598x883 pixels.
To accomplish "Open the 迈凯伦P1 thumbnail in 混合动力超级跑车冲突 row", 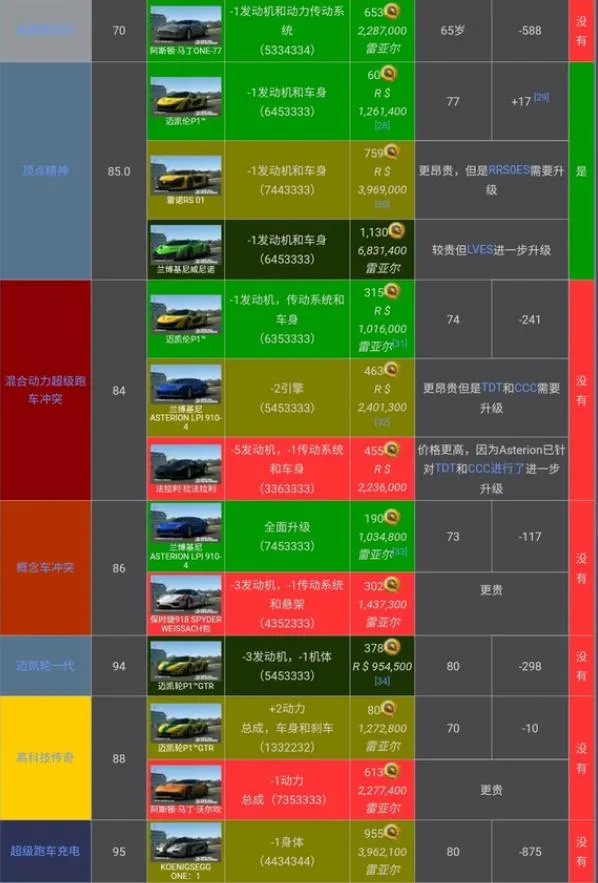I will (x=186, y=314).
